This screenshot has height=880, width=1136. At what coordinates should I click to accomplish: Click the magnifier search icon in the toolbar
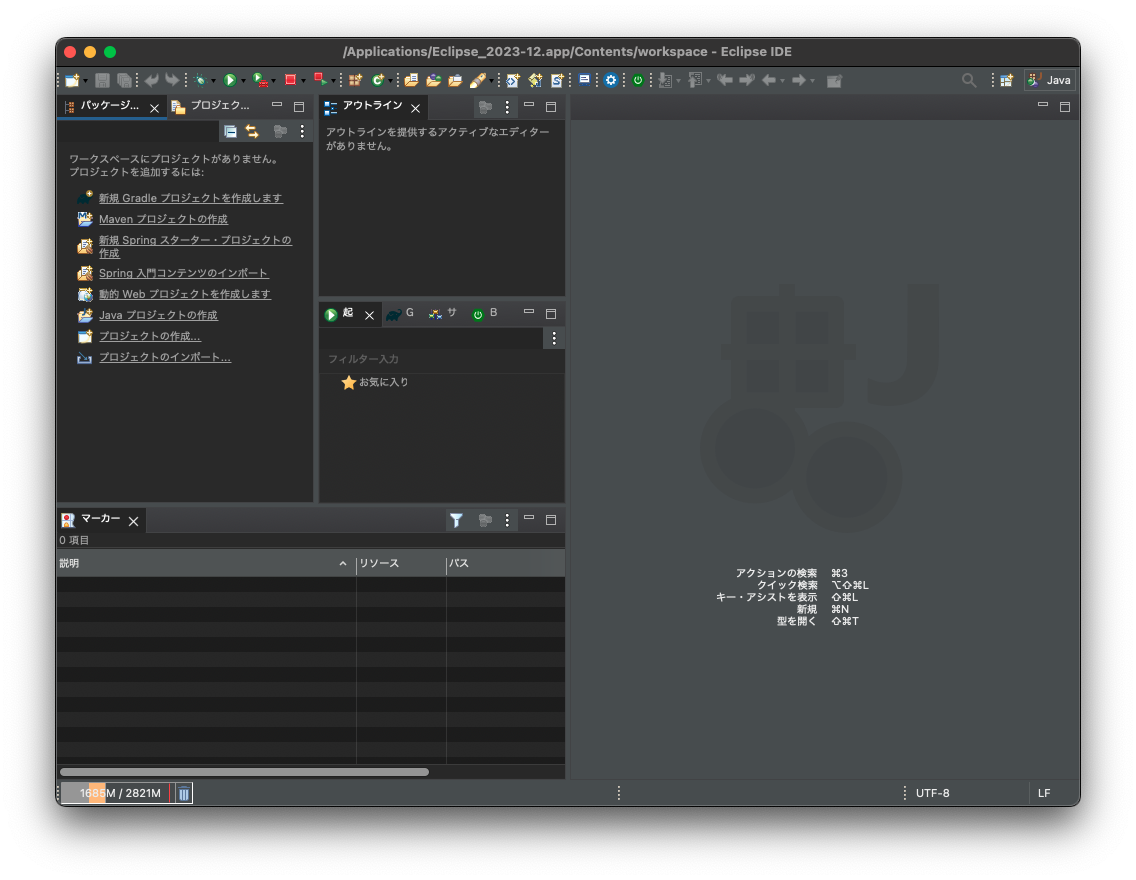click(x=969, y=80)
